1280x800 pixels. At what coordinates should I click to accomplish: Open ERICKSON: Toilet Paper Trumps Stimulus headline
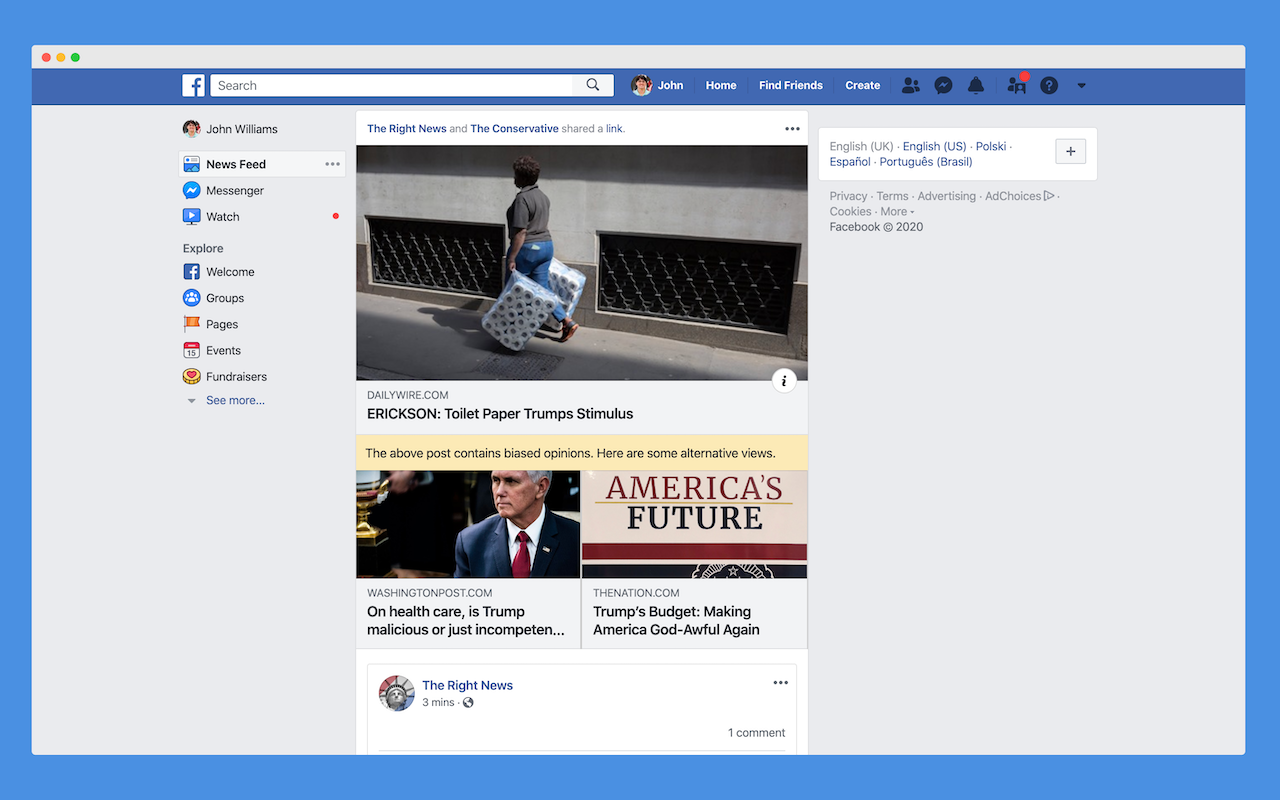click(500, 413)
